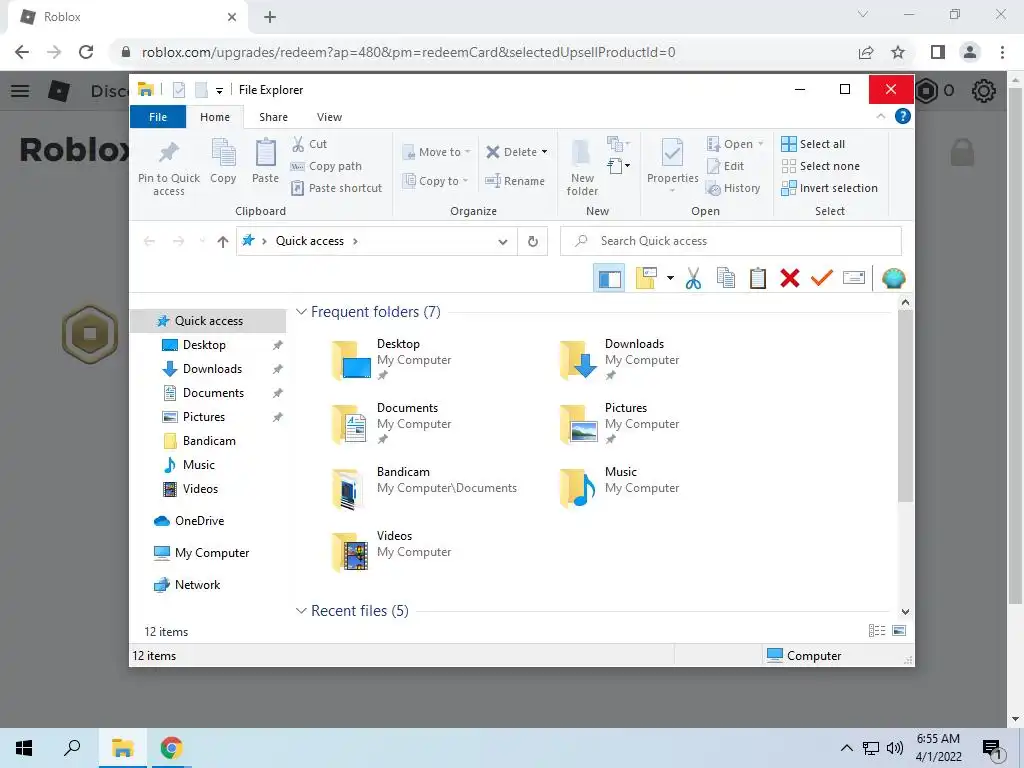
Task: Open the File tab
Action: point(158,117)
